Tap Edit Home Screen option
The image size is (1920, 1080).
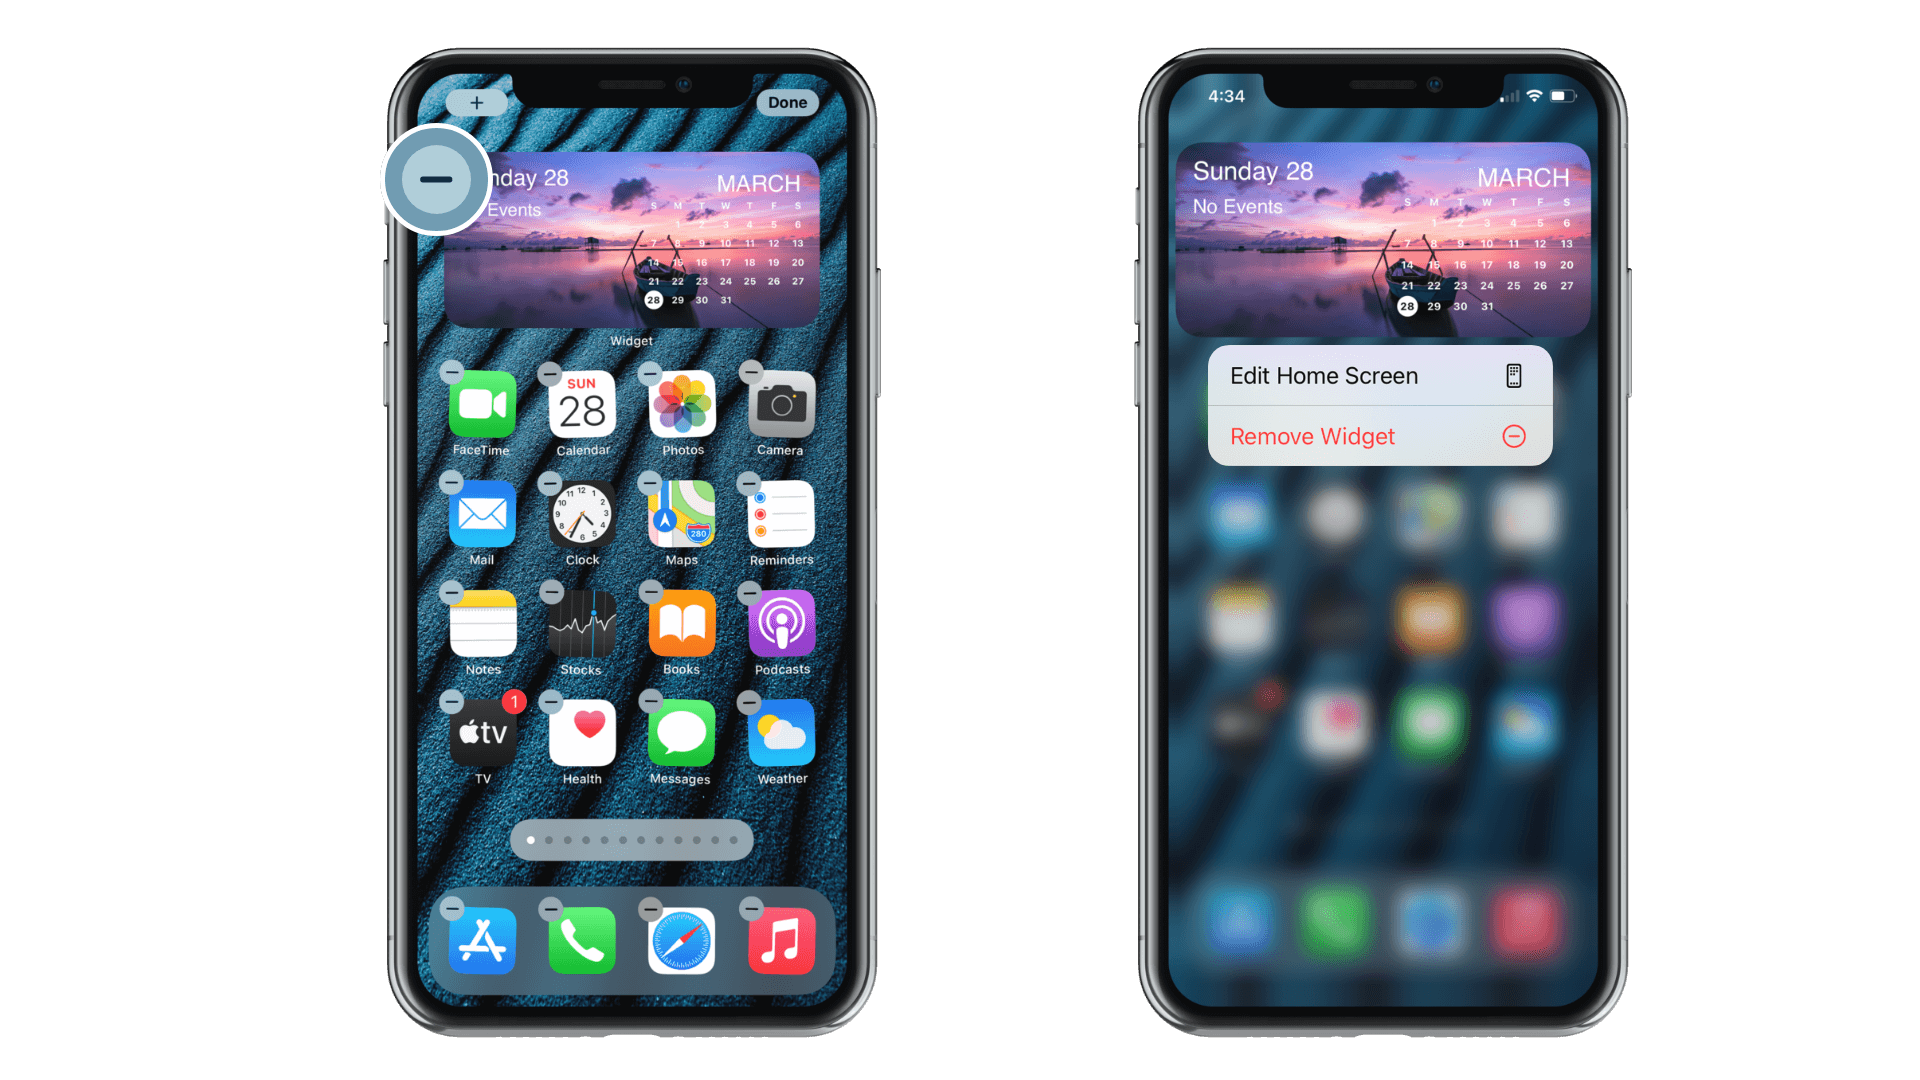(x=1377, y=376)
